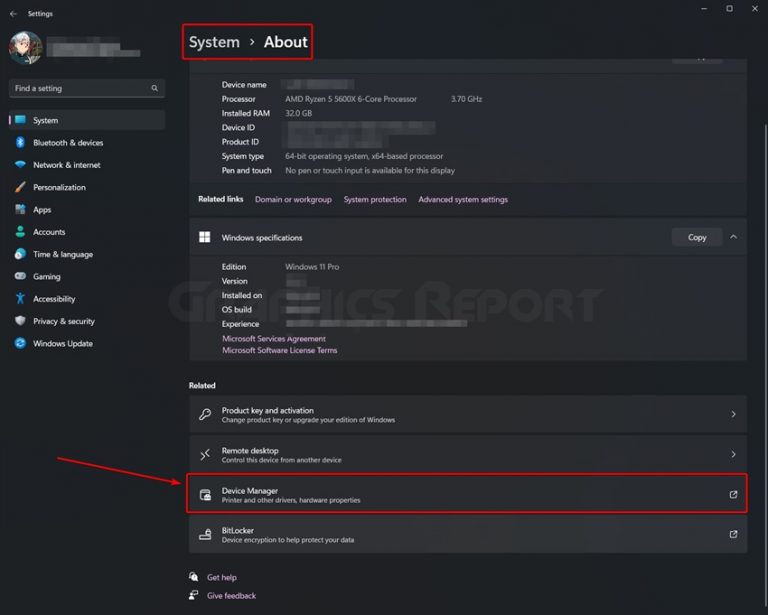Viewport: 768px width, 615px height.
Task: Select the System monitor icon in sidebar
Action: pyautogui.click(x=20, y=120)
